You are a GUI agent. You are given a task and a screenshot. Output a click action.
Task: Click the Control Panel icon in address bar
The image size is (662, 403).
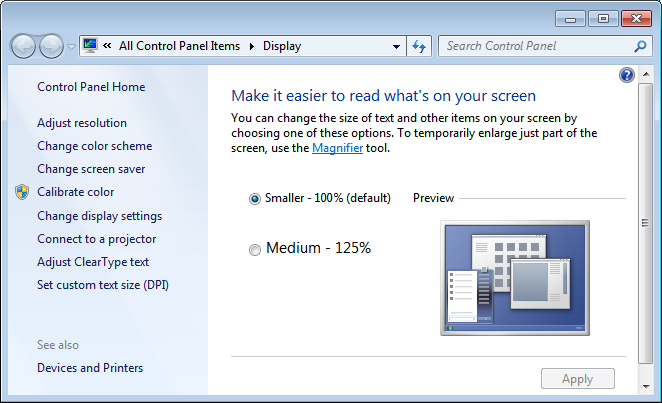coord(90,46)
